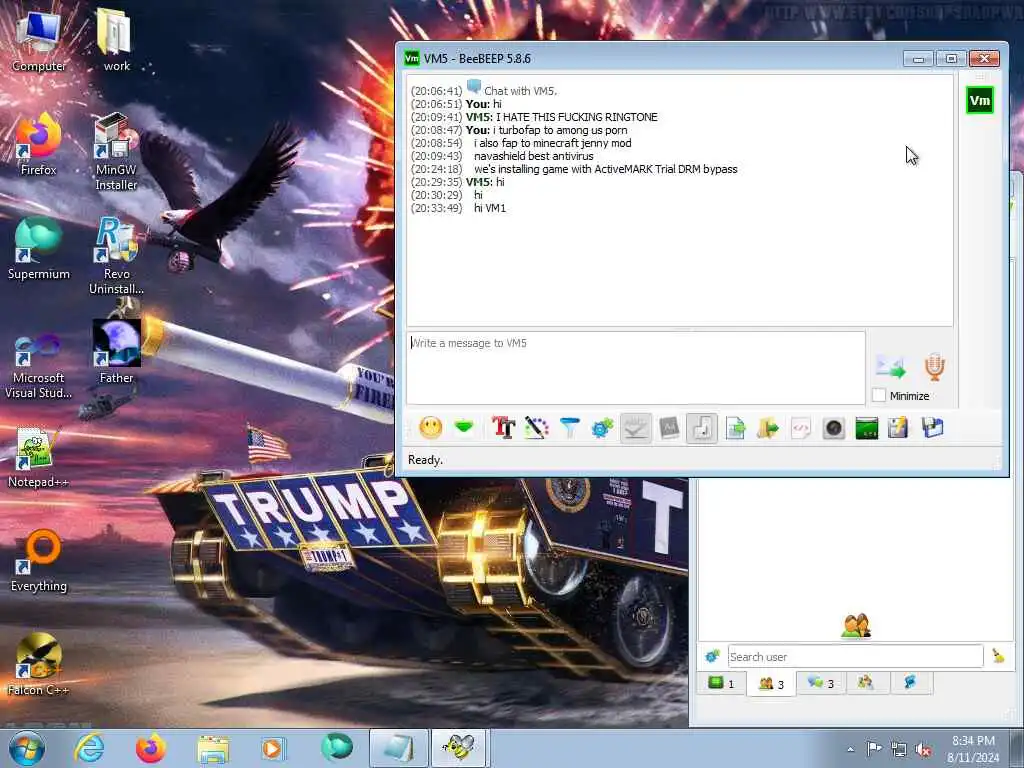Click the Search user field
The image size is (1024, 768).
coord(856,656)
